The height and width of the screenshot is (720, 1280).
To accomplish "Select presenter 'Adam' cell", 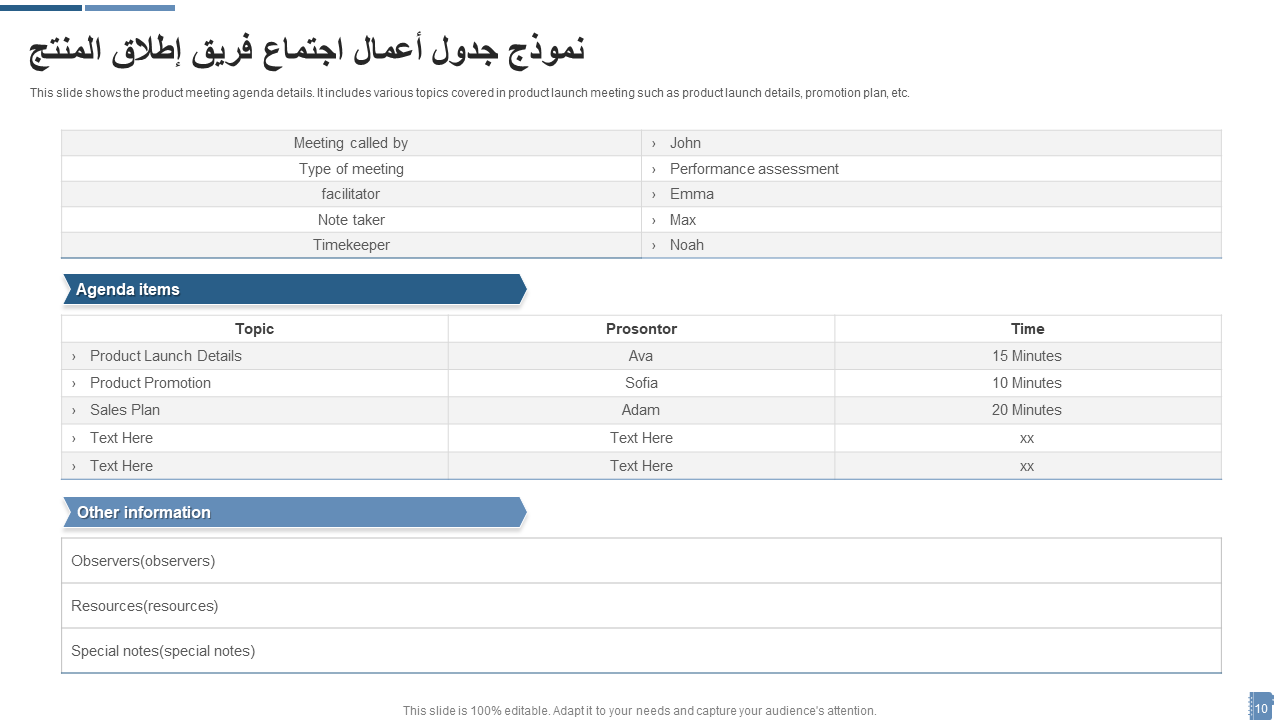I will pos(641,410).
